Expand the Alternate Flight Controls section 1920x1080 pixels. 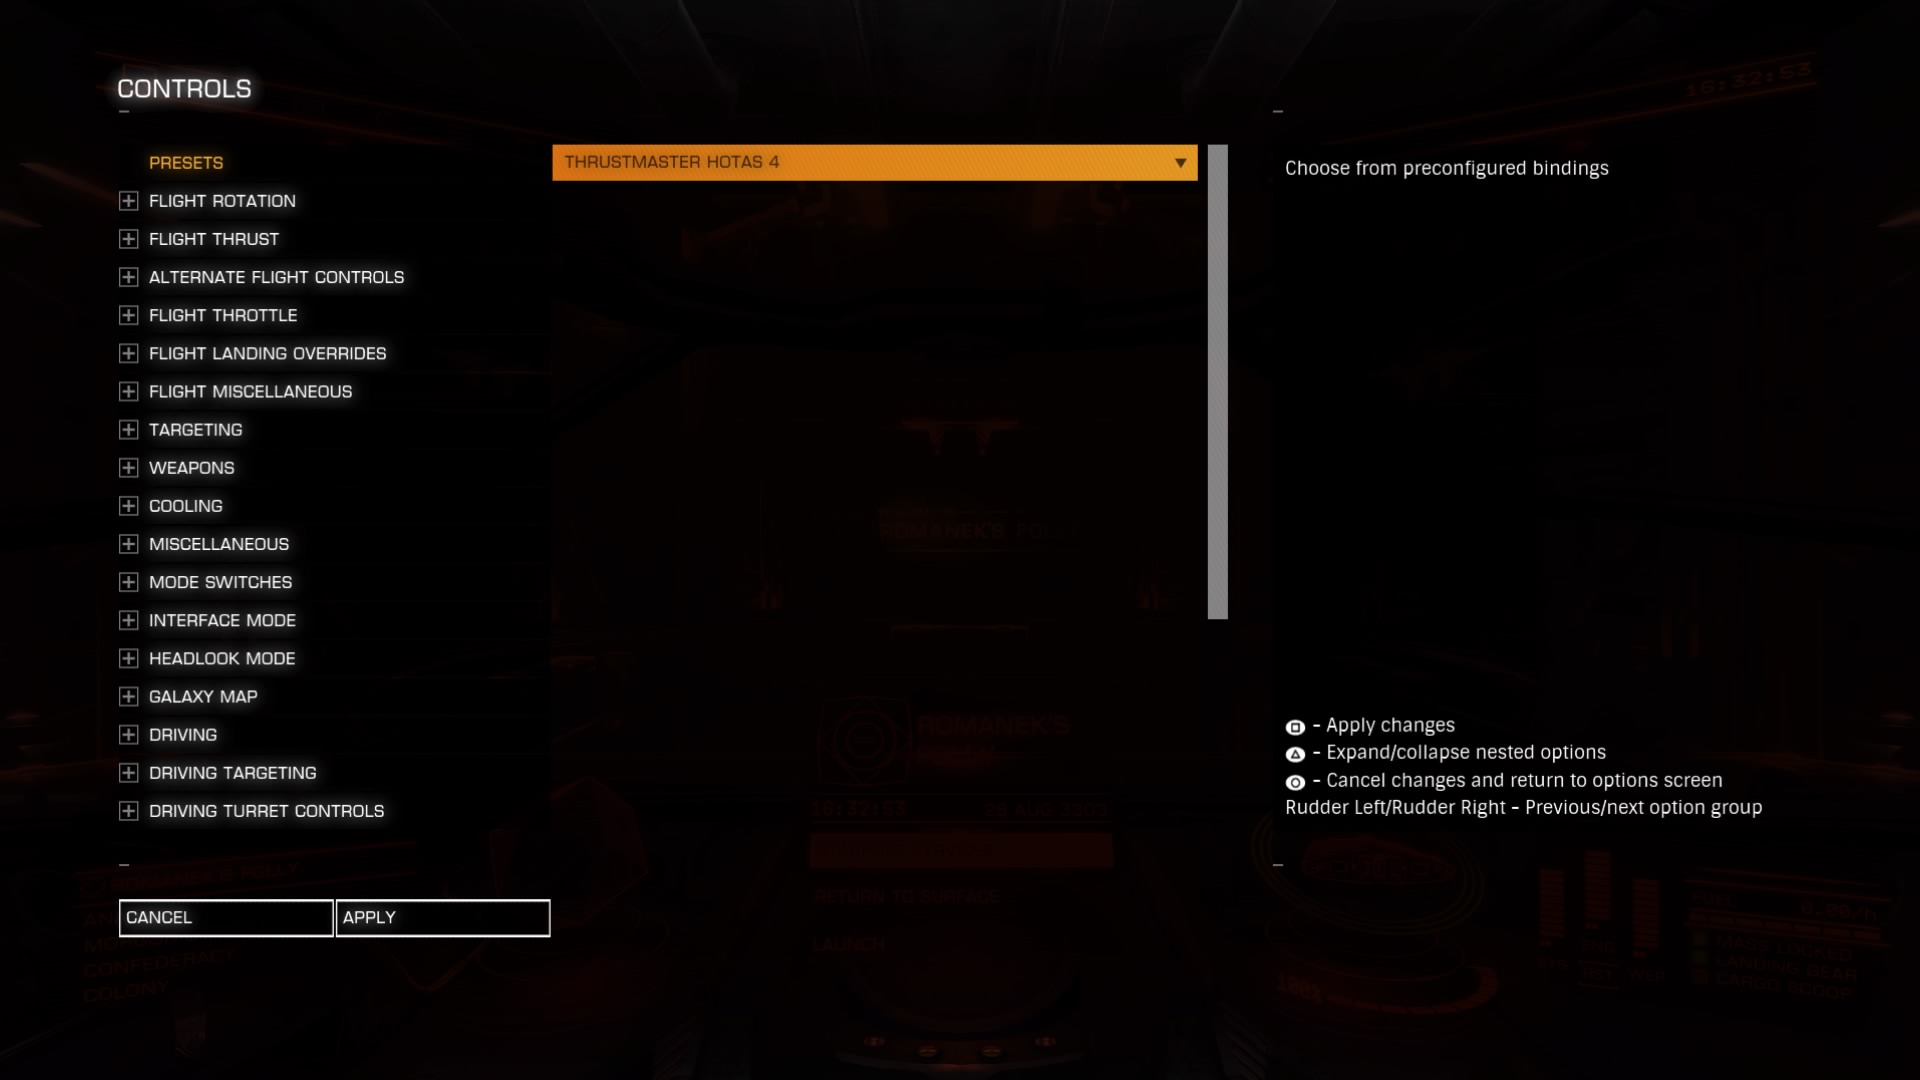click(128, 277)
